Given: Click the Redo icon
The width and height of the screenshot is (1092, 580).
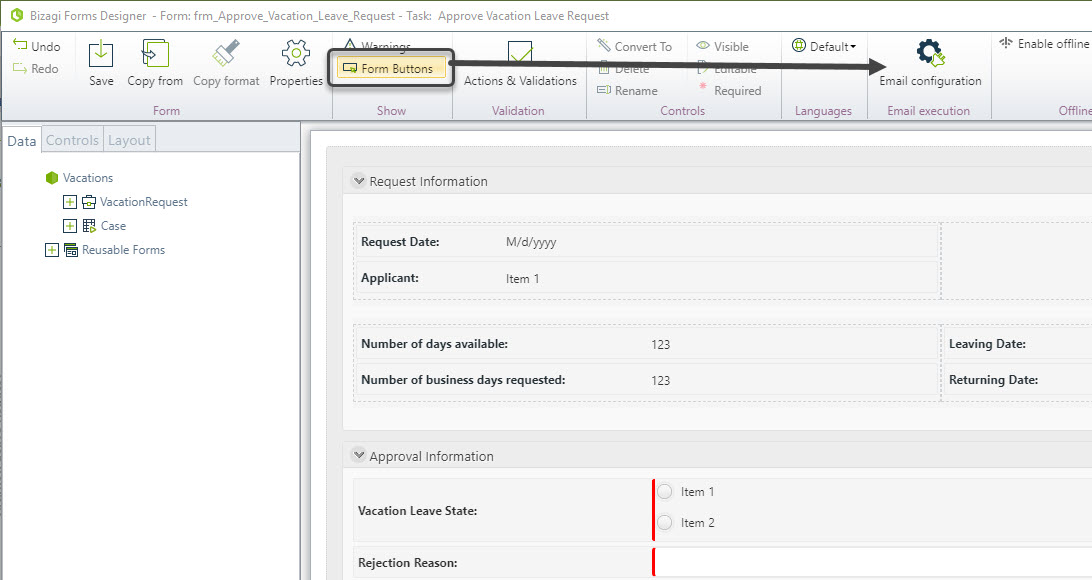Looking at the screenshot, I should [20, 68].
